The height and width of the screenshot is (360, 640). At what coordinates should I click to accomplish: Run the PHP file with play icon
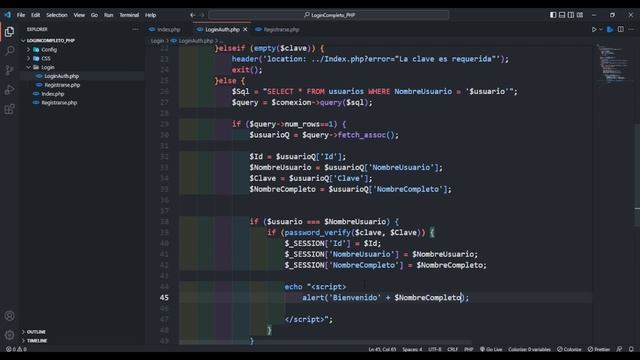[594, 29]
